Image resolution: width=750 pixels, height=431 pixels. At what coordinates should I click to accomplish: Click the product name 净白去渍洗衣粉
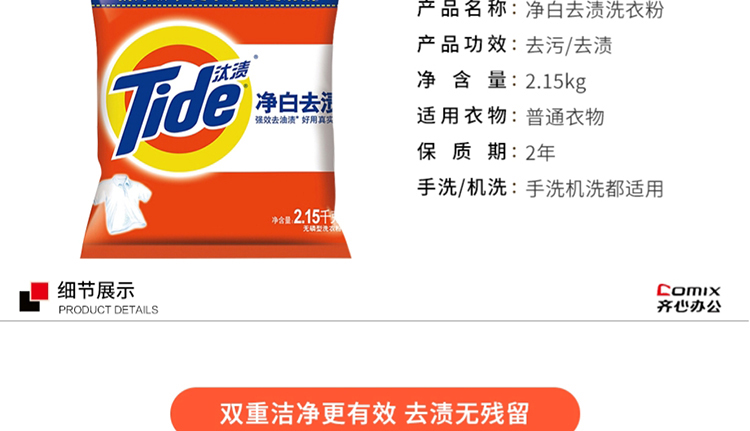[x=595, y=10]
